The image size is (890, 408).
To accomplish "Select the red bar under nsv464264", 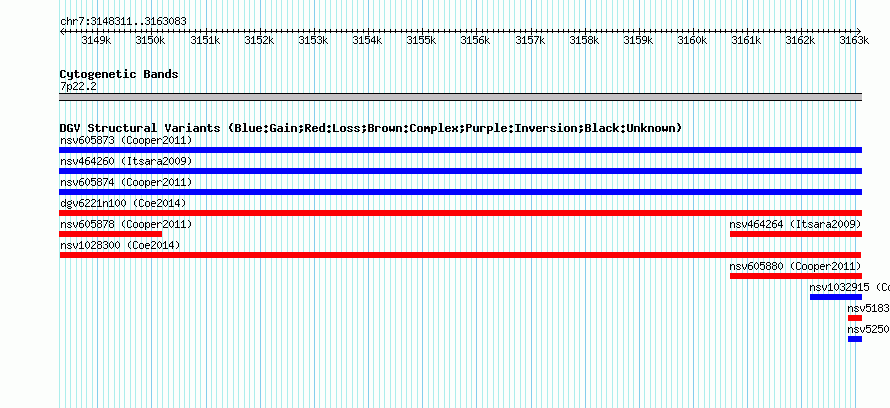I will [796, 234].
